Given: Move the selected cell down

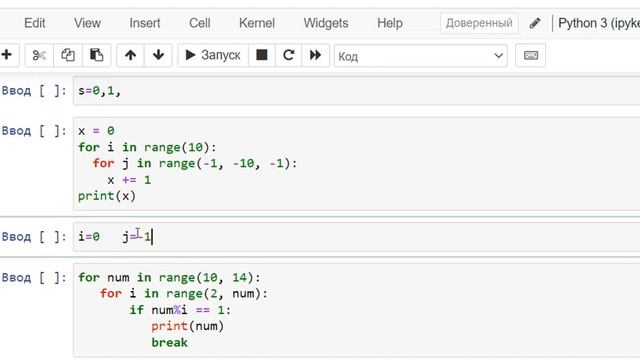Looking at the screenshot, I should [x=158, y=55].
